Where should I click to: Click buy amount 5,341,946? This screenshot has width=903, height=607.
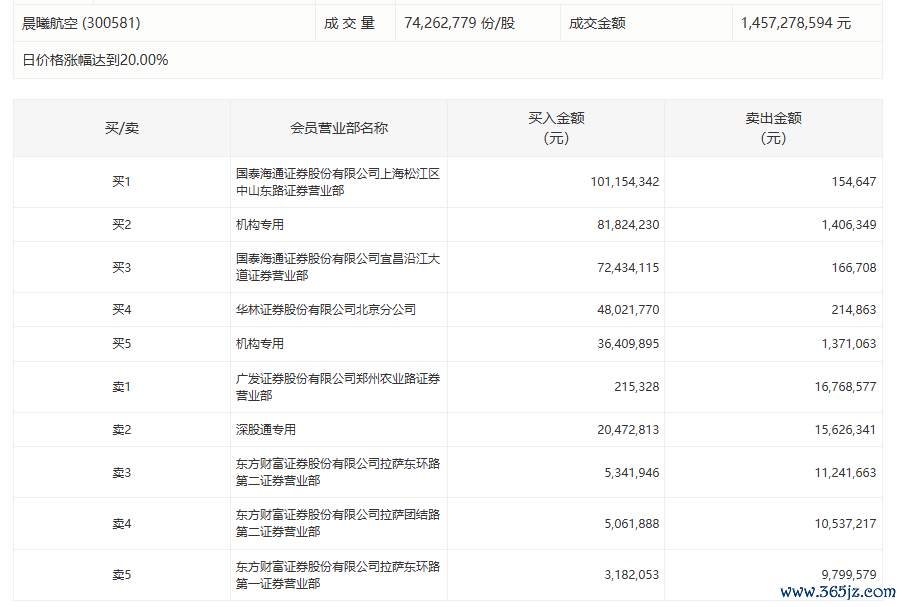632,473
